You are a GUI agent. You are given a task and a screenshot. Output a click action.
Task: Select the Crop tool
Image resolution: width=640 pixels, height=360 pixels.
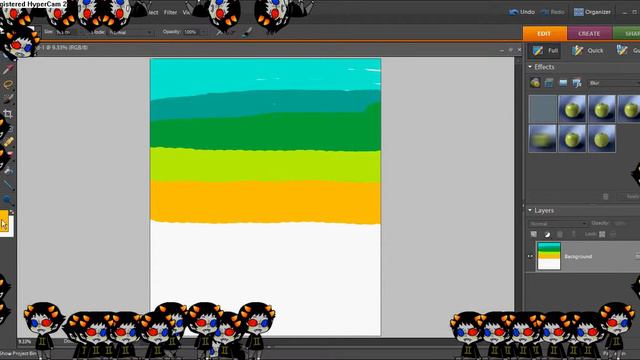pyautogui.click(x=8, y=113)
